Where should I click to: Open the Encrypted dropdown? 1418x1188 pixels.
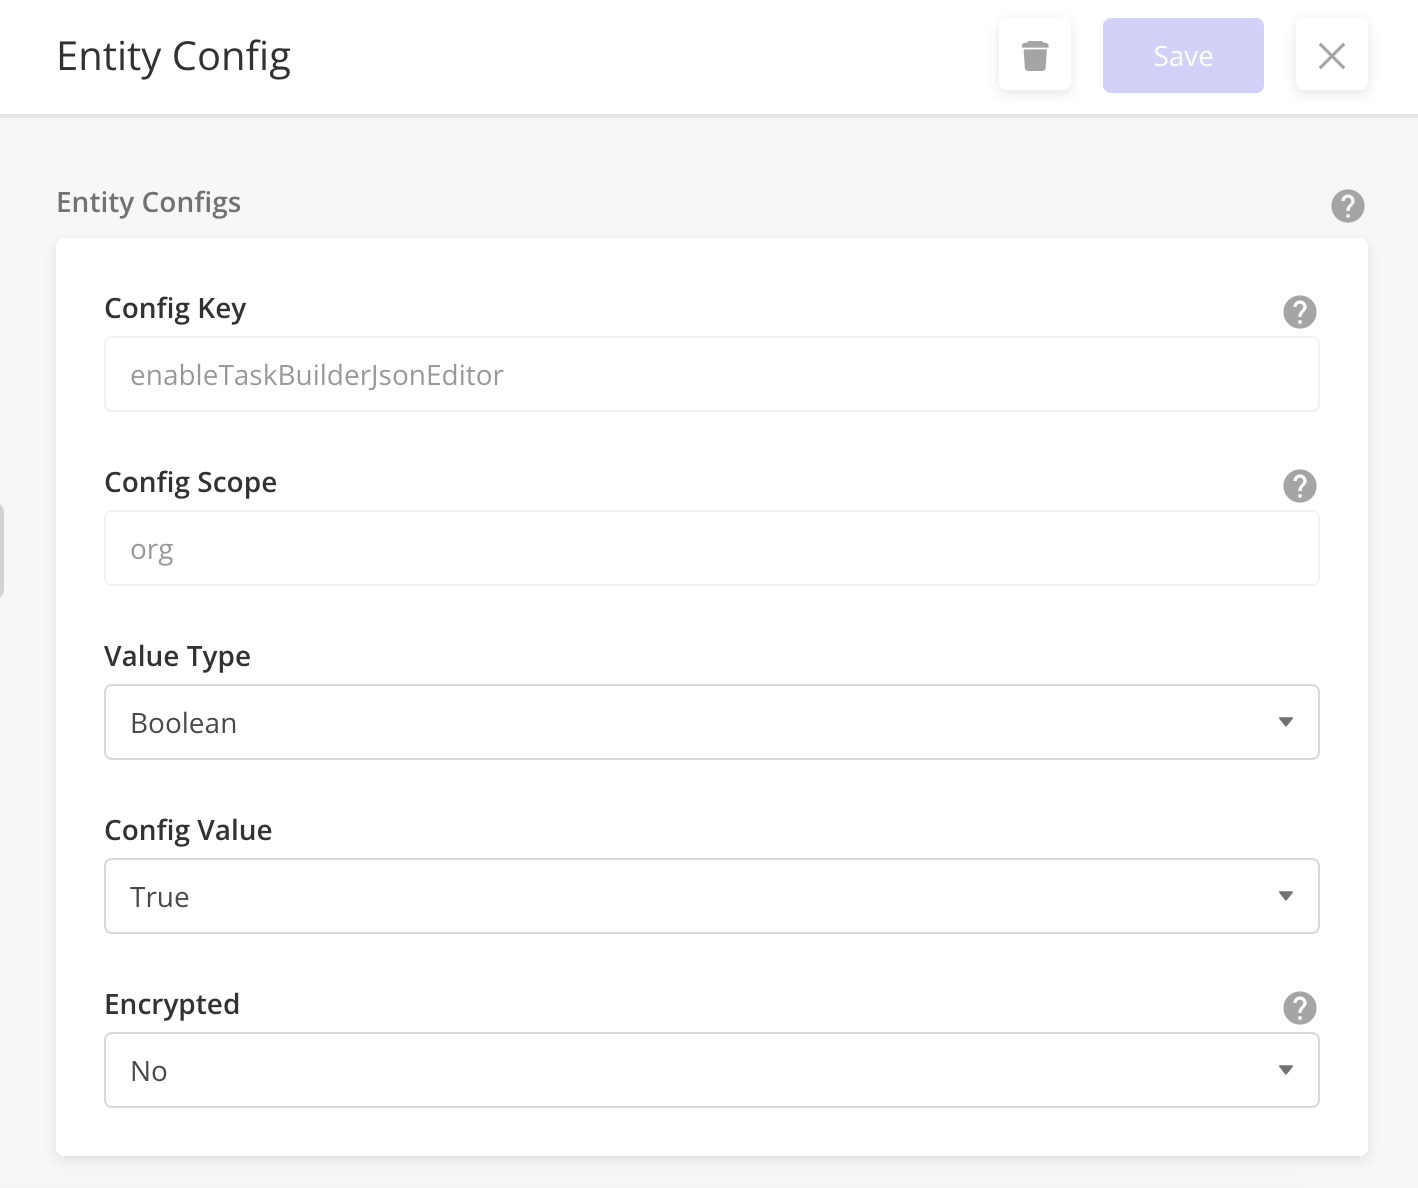(x=712, y=1070)
